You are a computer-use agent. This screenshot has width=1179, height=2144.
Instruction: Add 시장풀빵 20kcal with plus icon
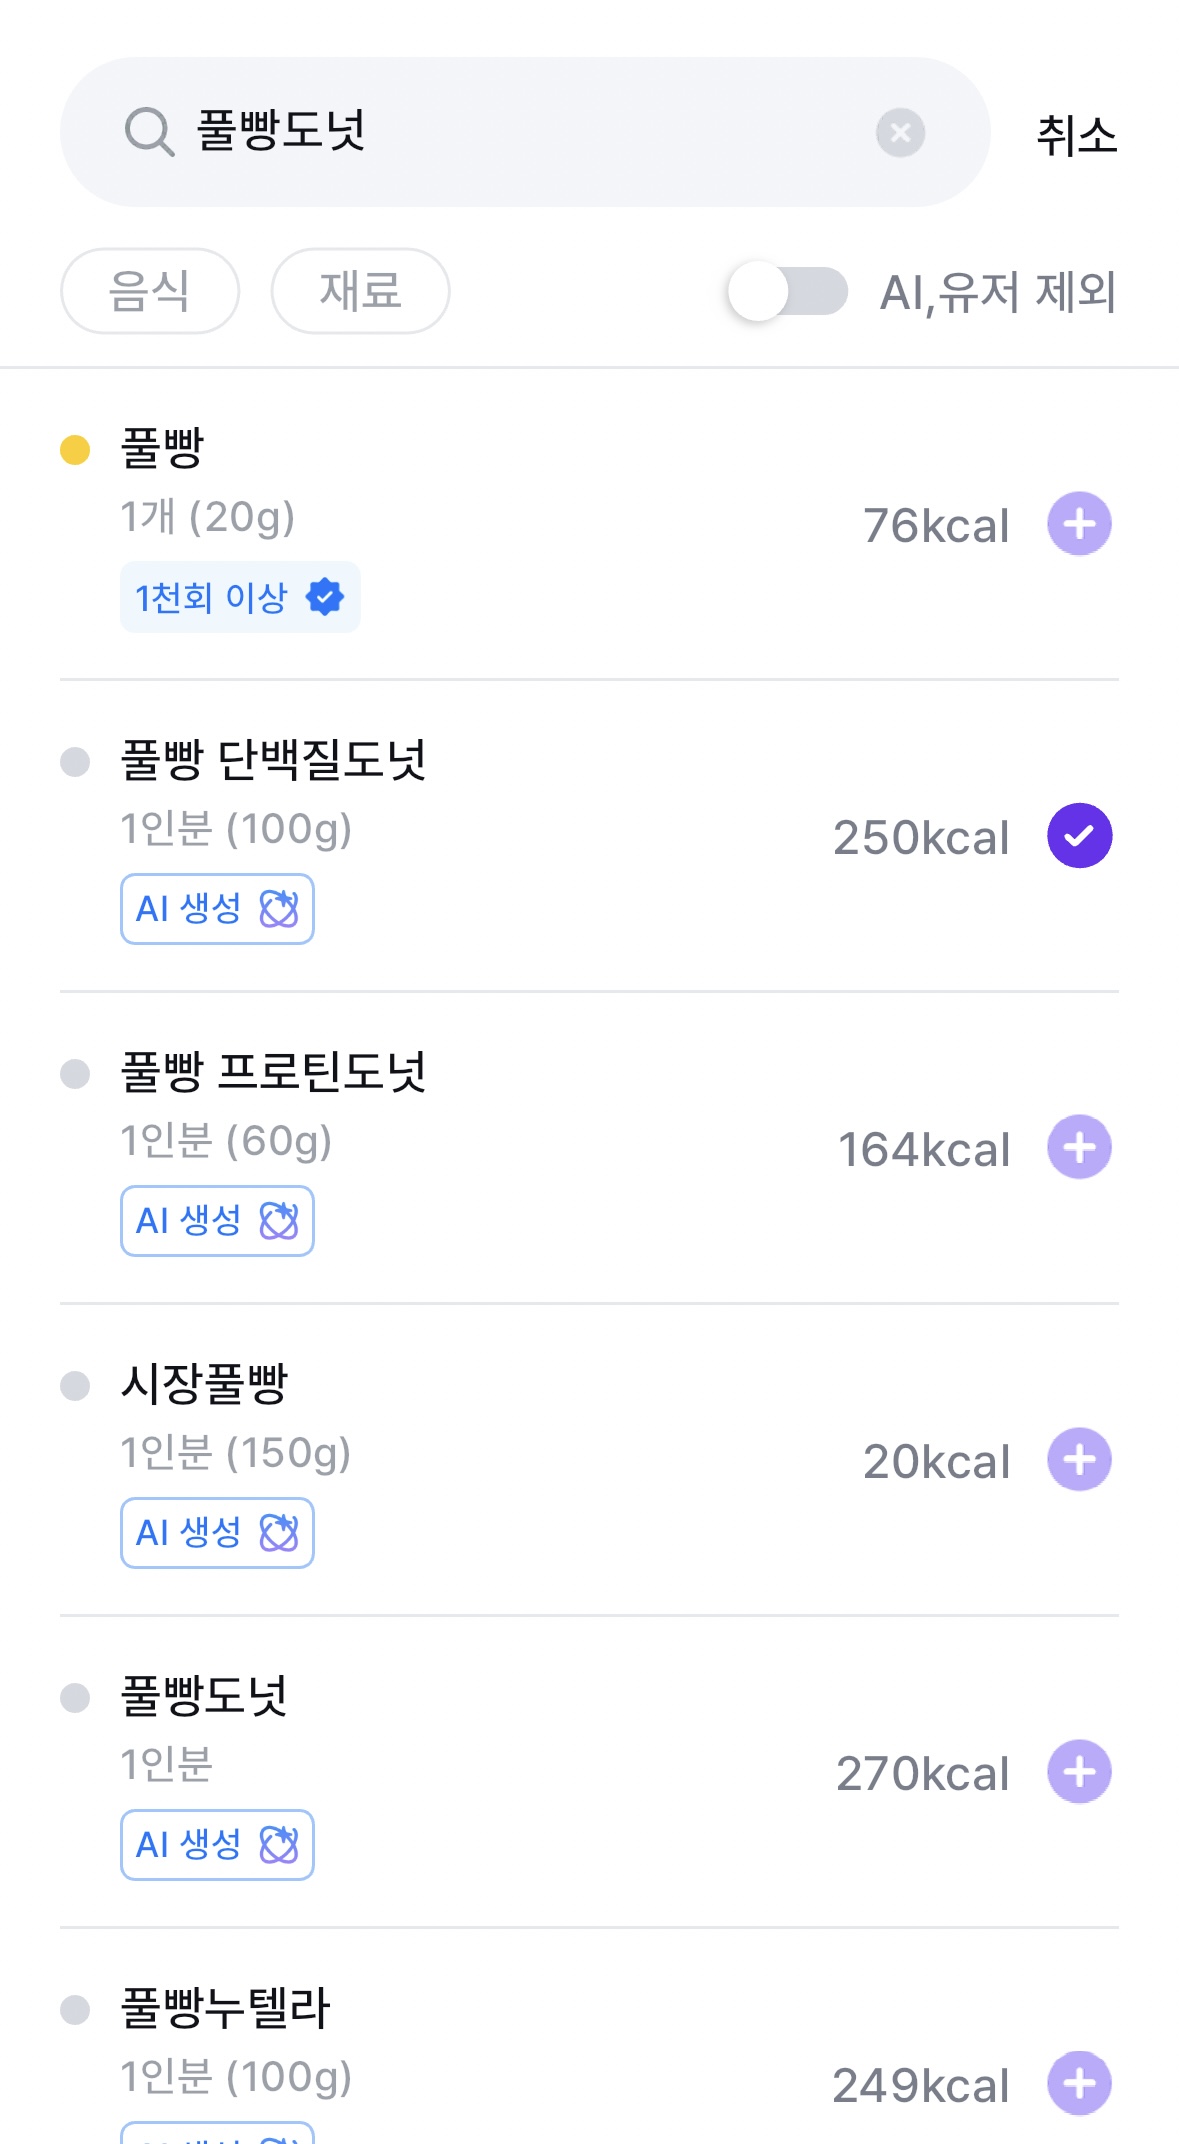coord(1079,1459)
